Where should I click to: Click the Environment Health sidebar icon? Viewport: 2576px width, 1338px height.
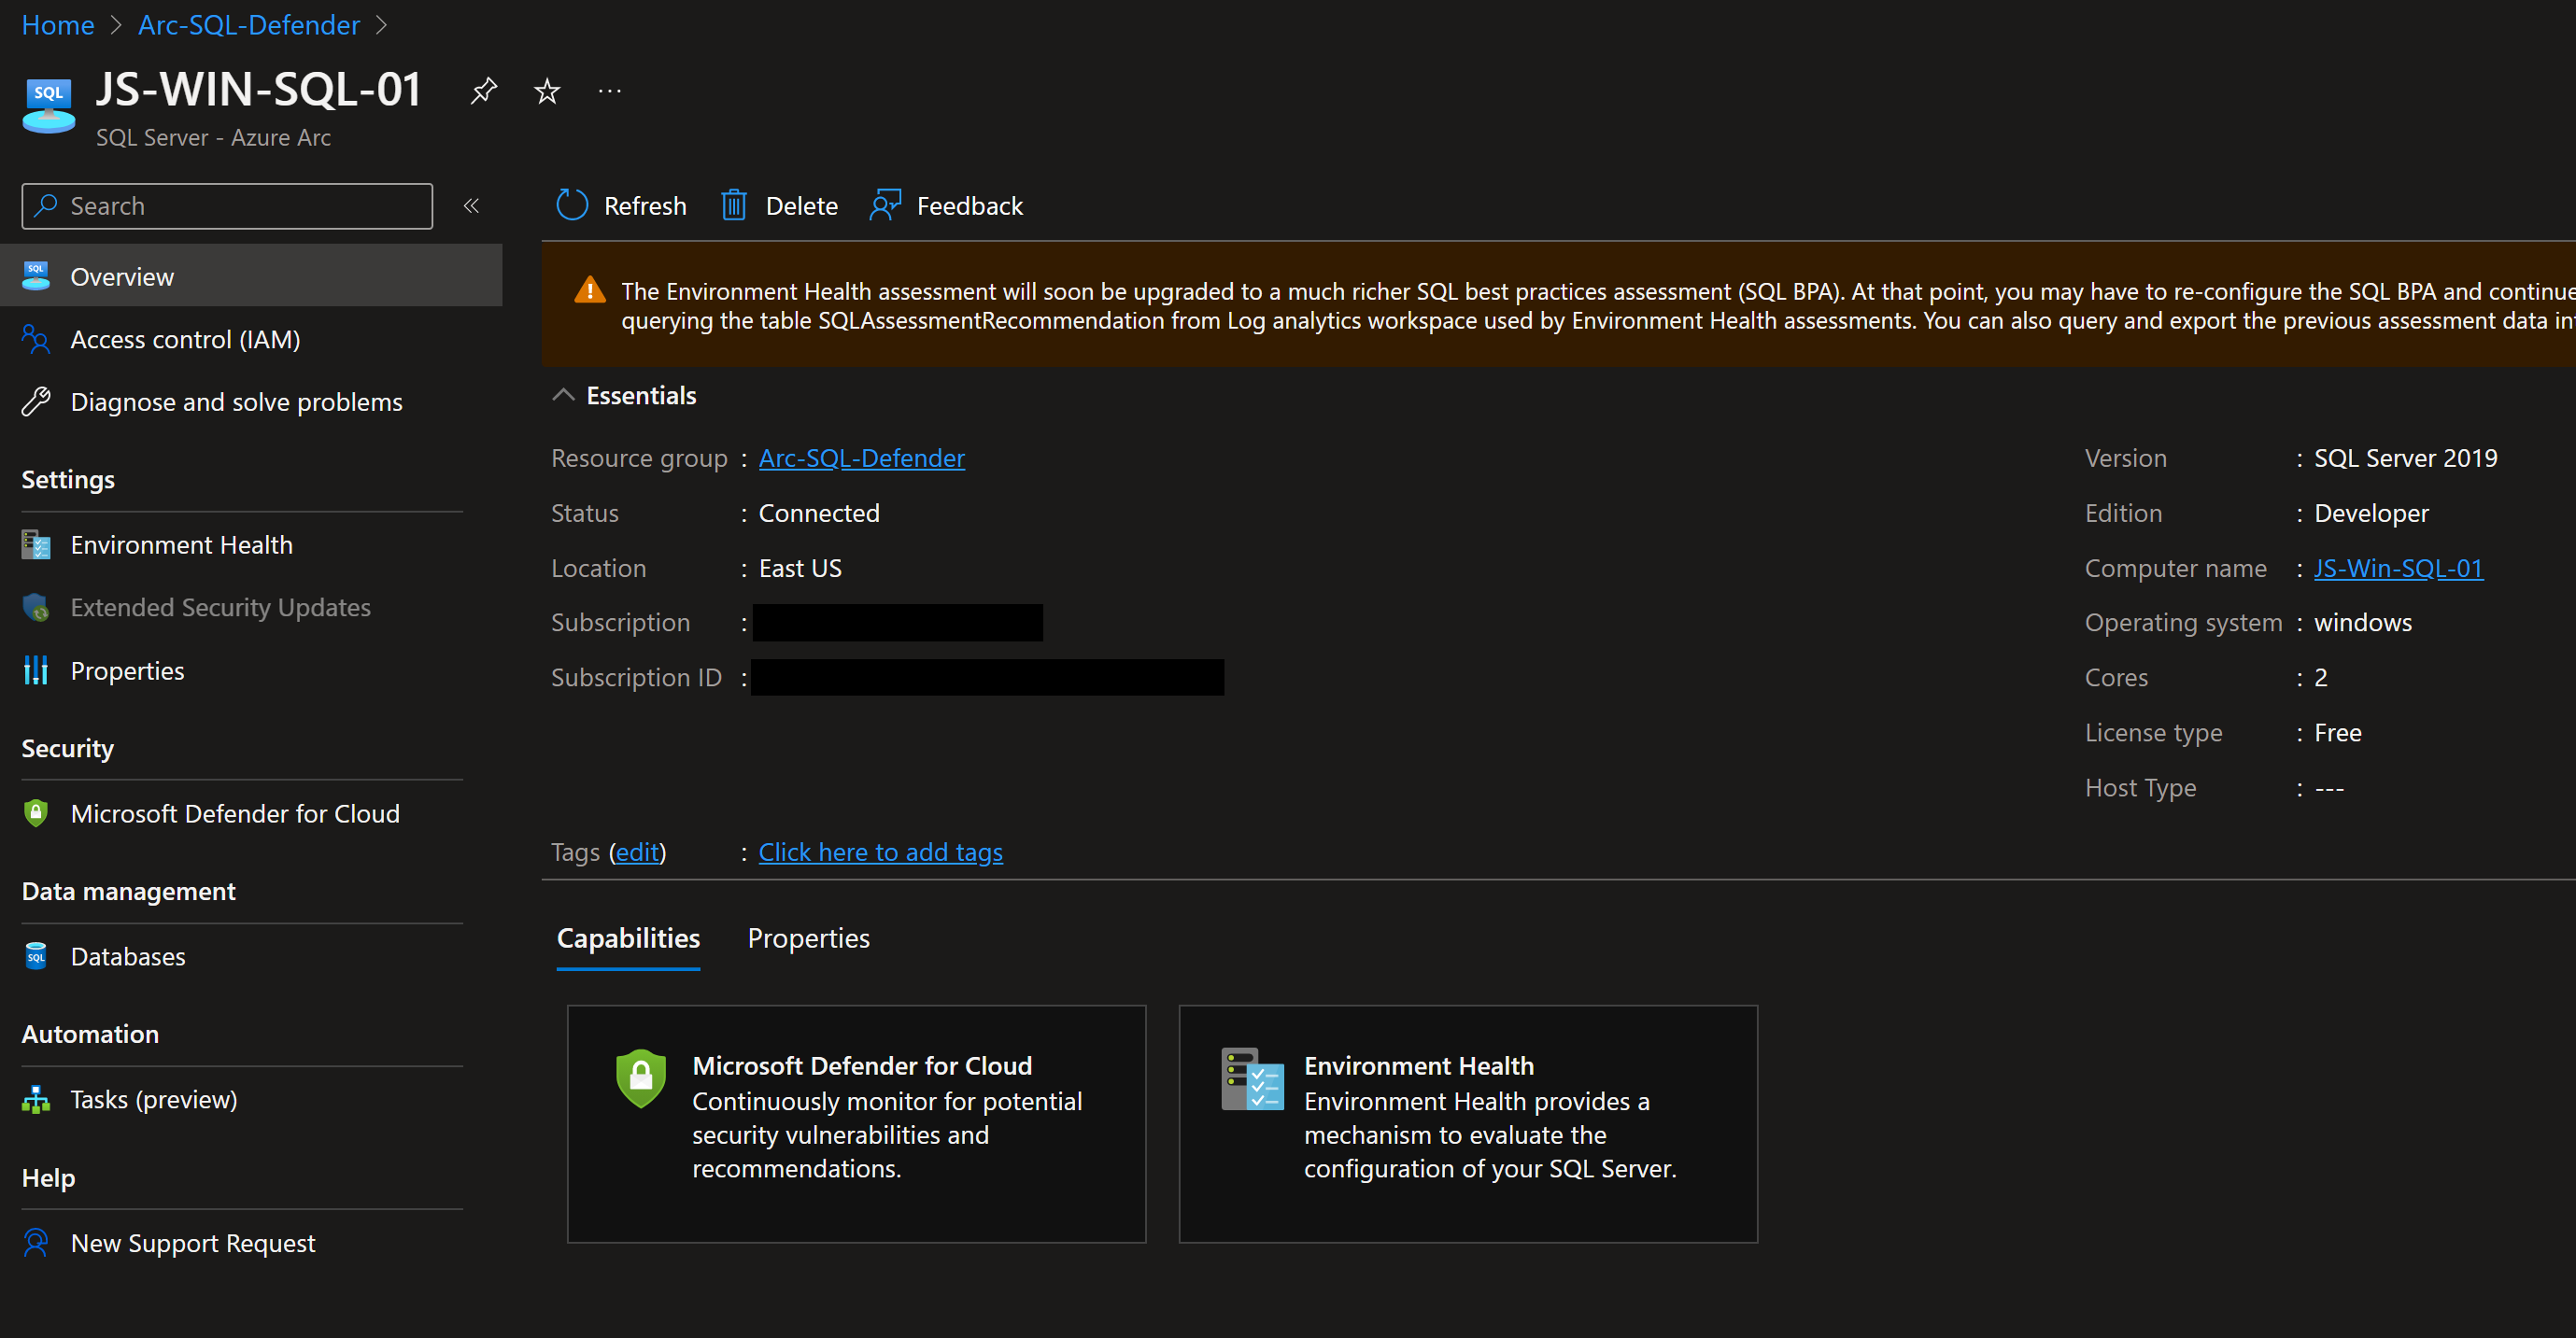(x=36, y=544)
